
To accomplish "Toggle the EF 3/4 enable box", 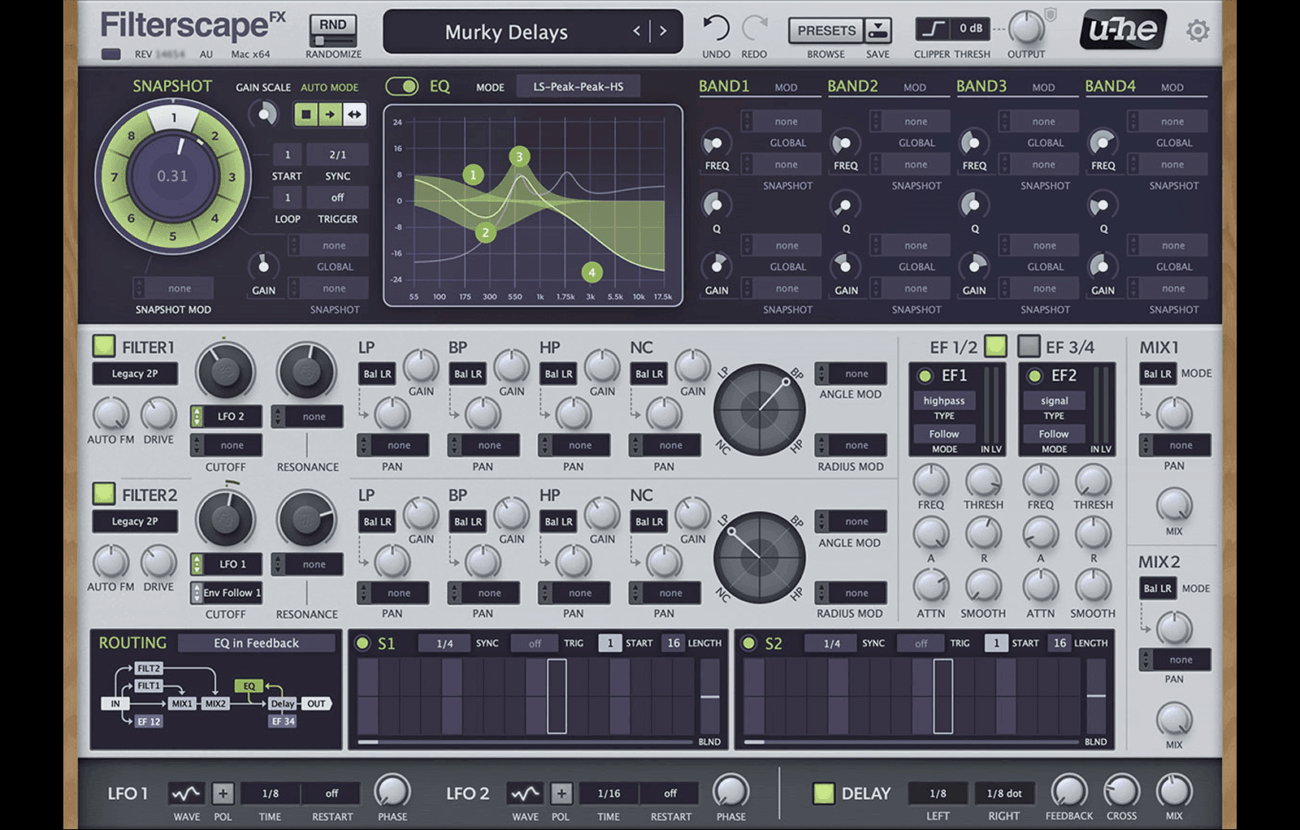I will [1029, 346].
